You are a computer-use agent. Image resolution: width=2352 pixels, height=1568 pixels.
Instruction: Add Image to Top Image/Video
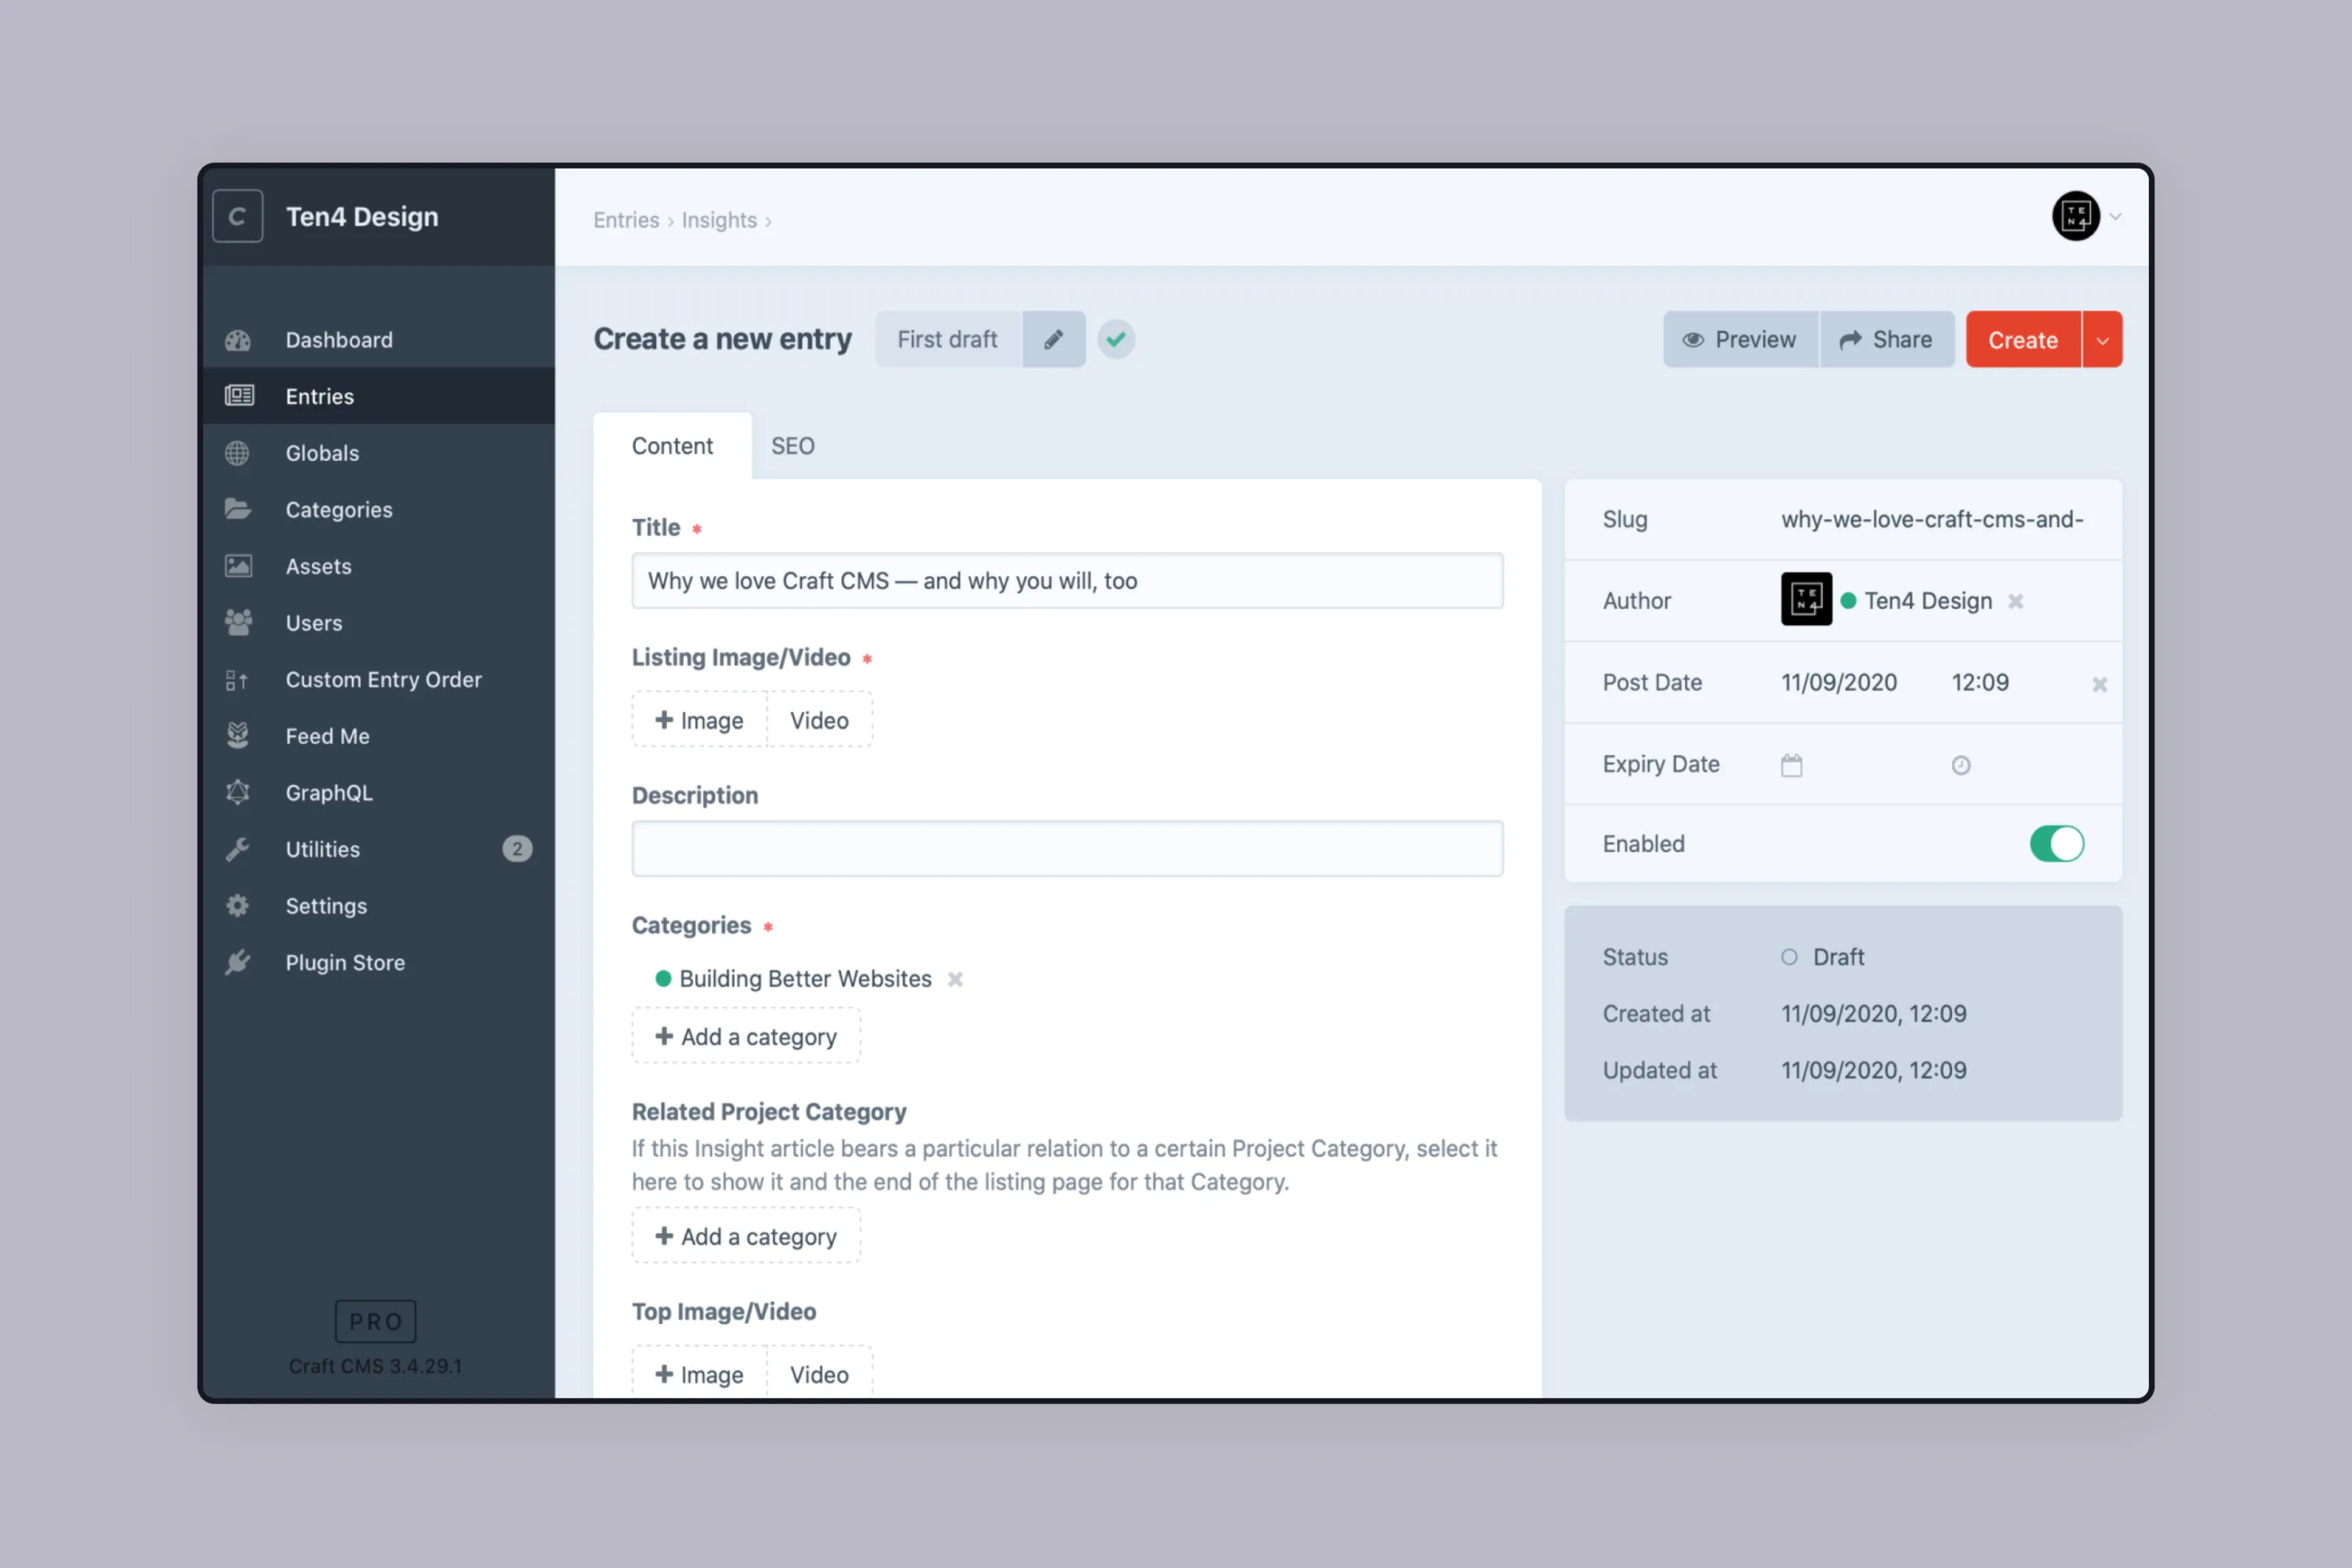pyautogui.click(x=699, y=1374)
